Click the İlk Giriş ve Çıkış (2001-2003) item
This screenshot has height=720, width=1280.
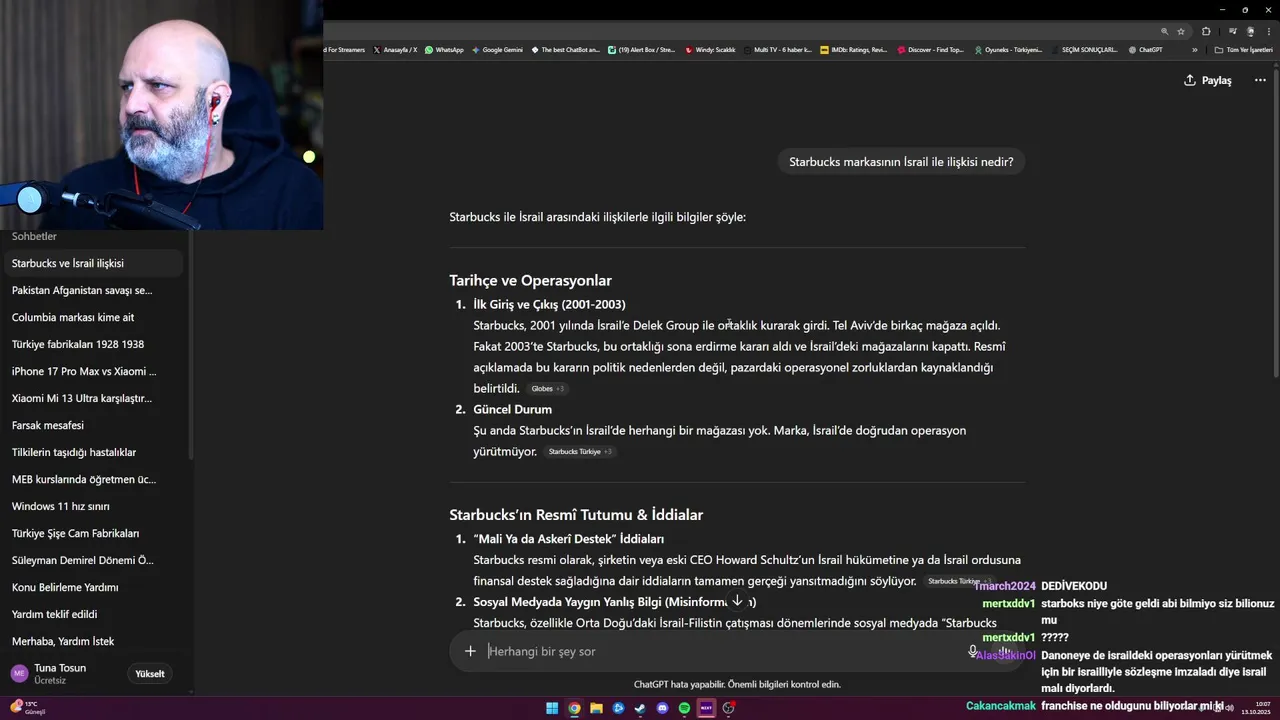click(x=549, y=304)
